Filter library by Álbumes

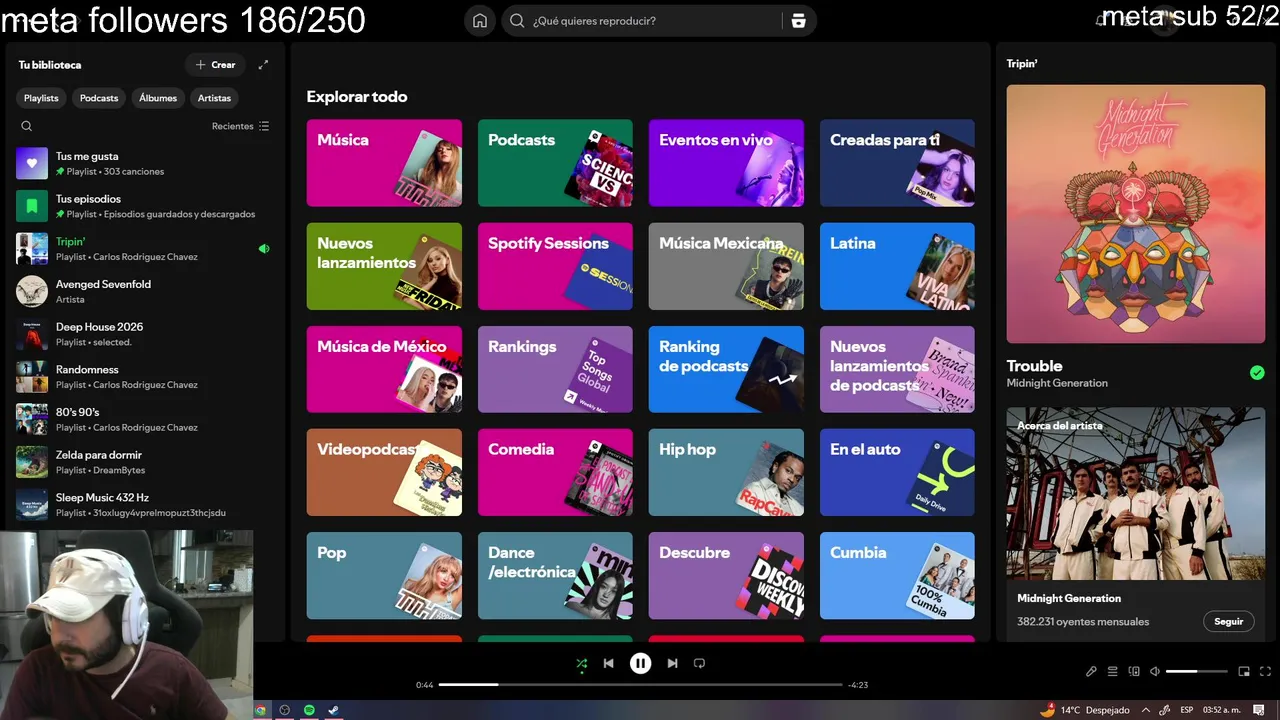[x=158, y=98]
